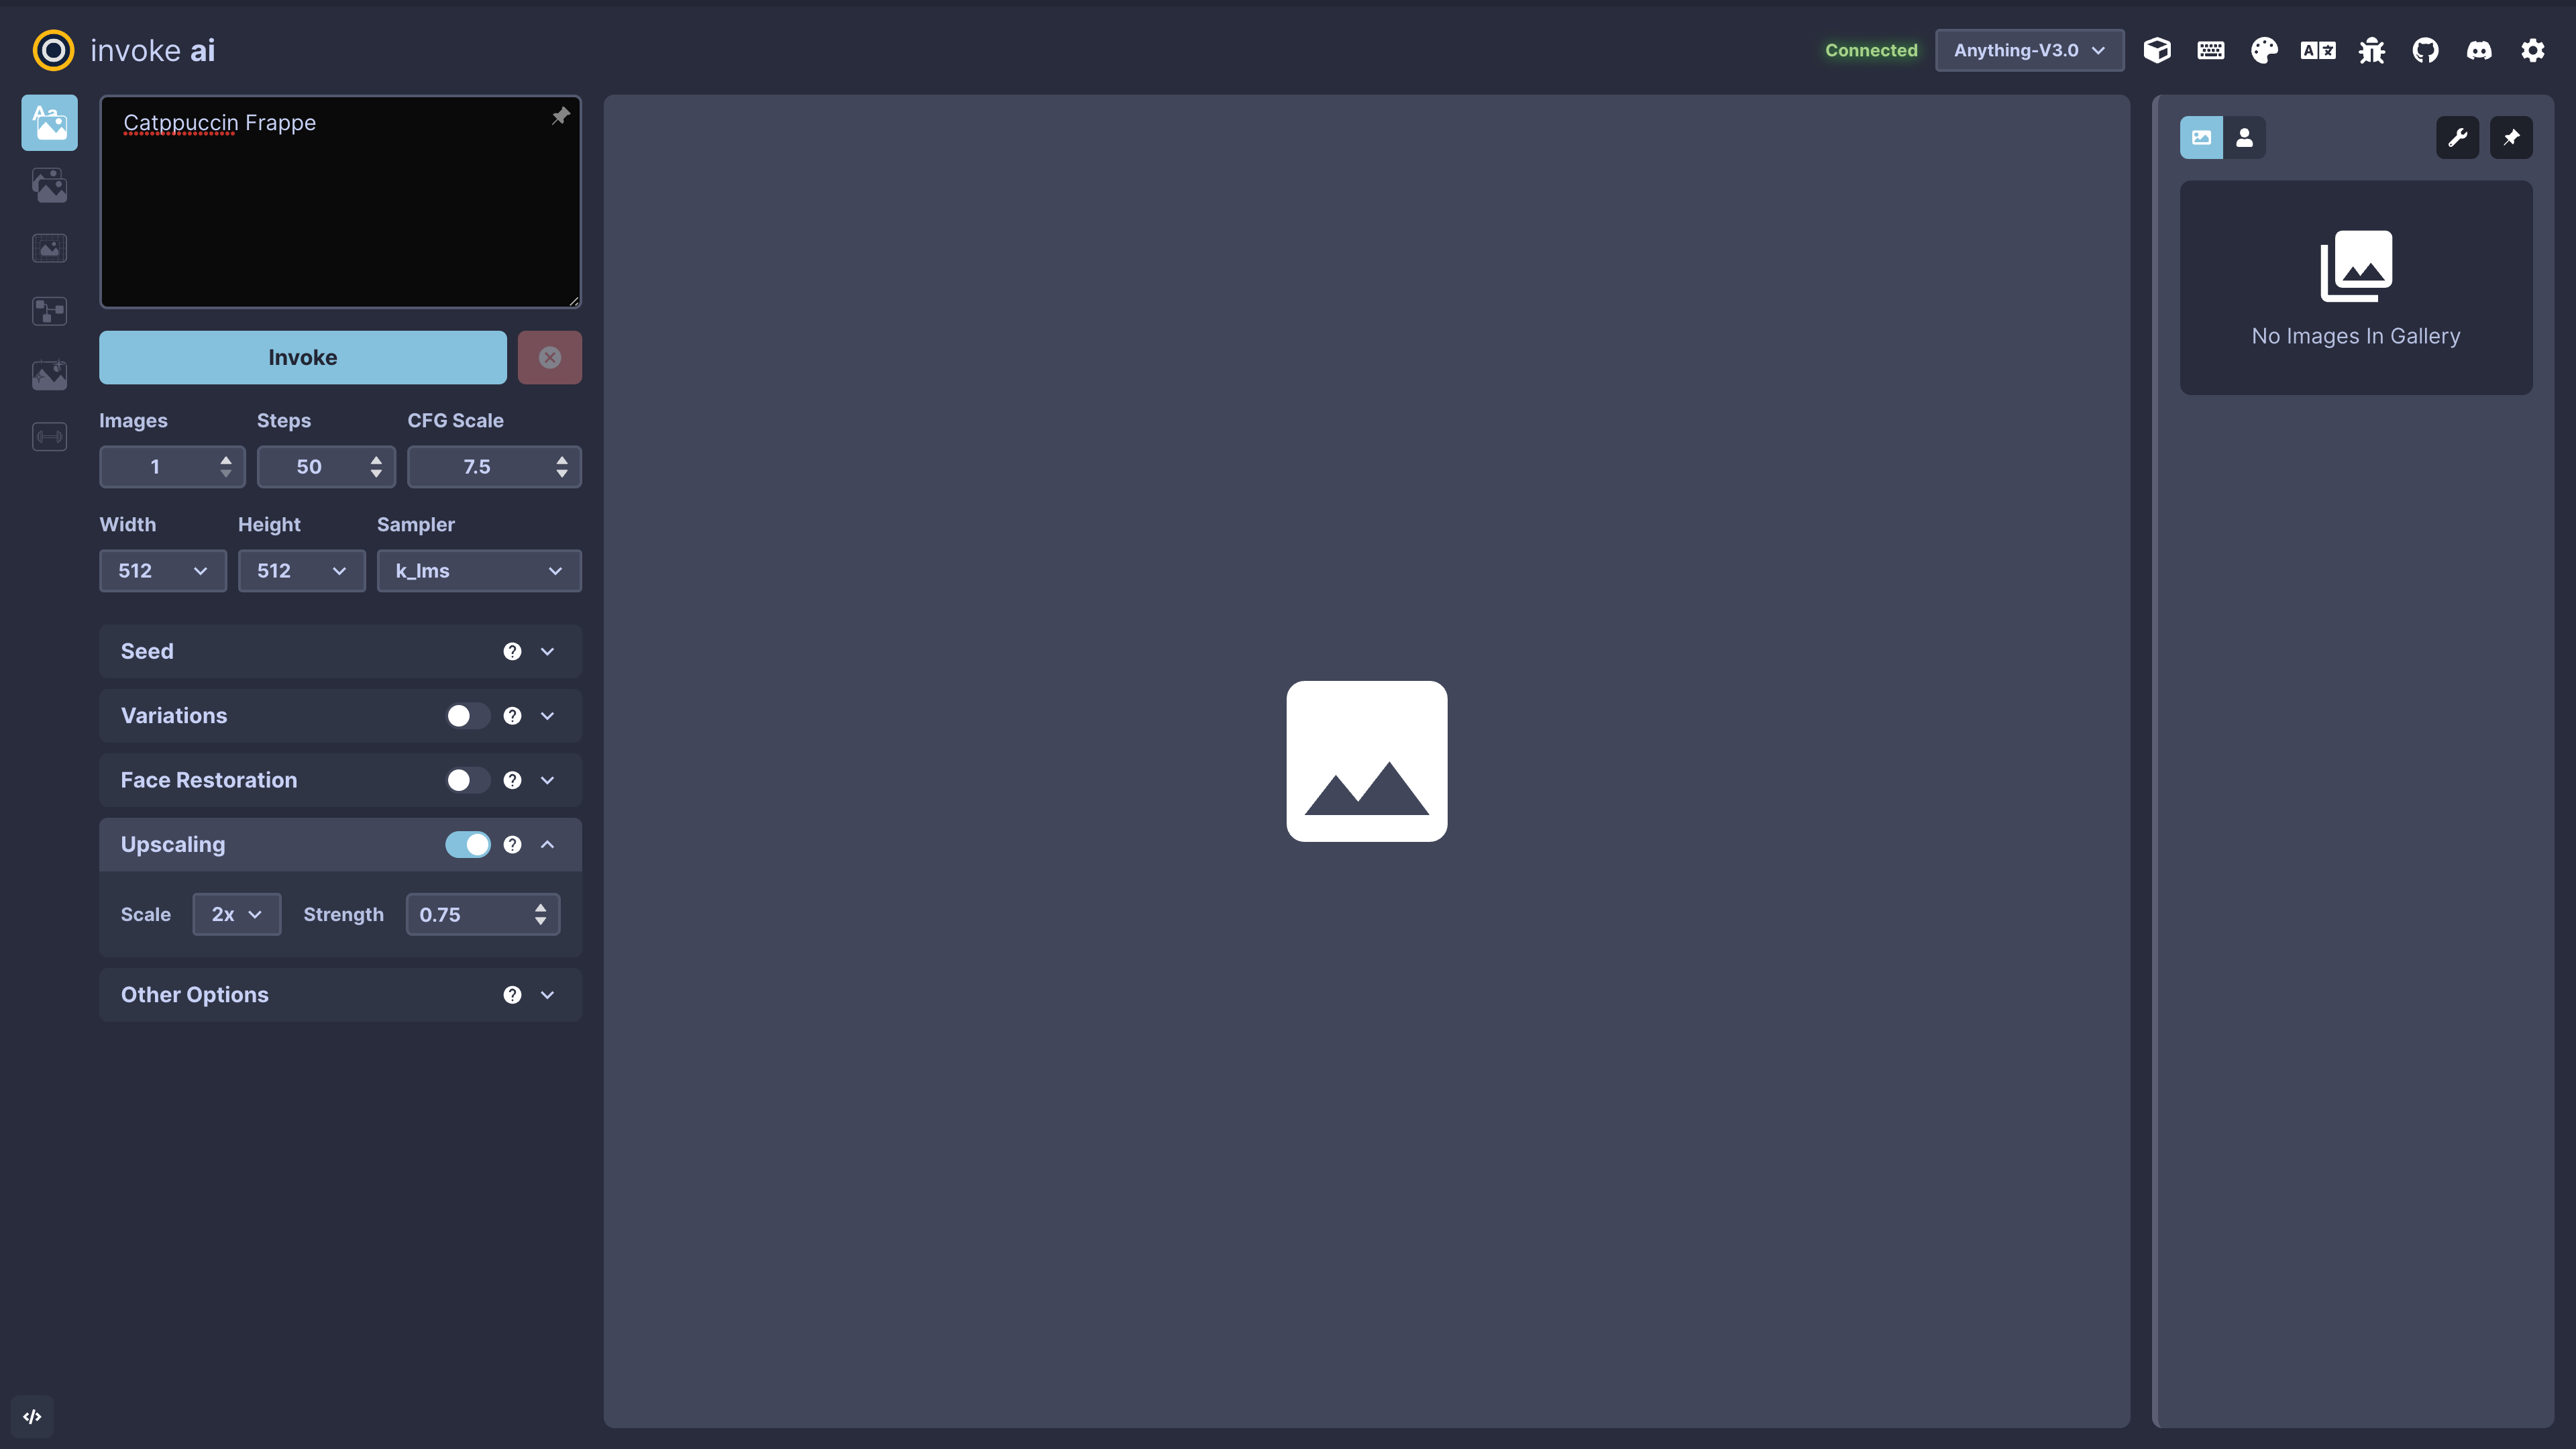Show help for Upscaling
Image resolution: width=2576 pixels, height=1449 pixels.
[512, 845]
